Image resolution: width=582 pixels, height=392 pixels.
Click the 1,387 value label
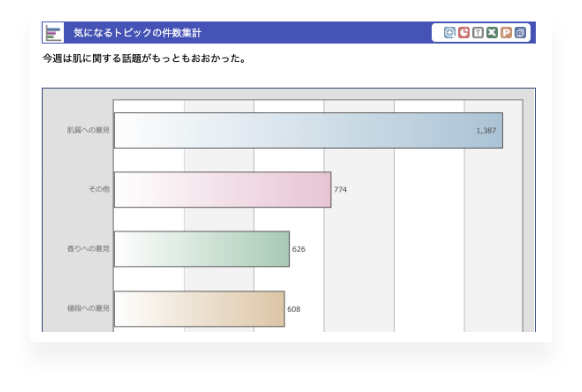pyautogui.click(x=486, y=131)
